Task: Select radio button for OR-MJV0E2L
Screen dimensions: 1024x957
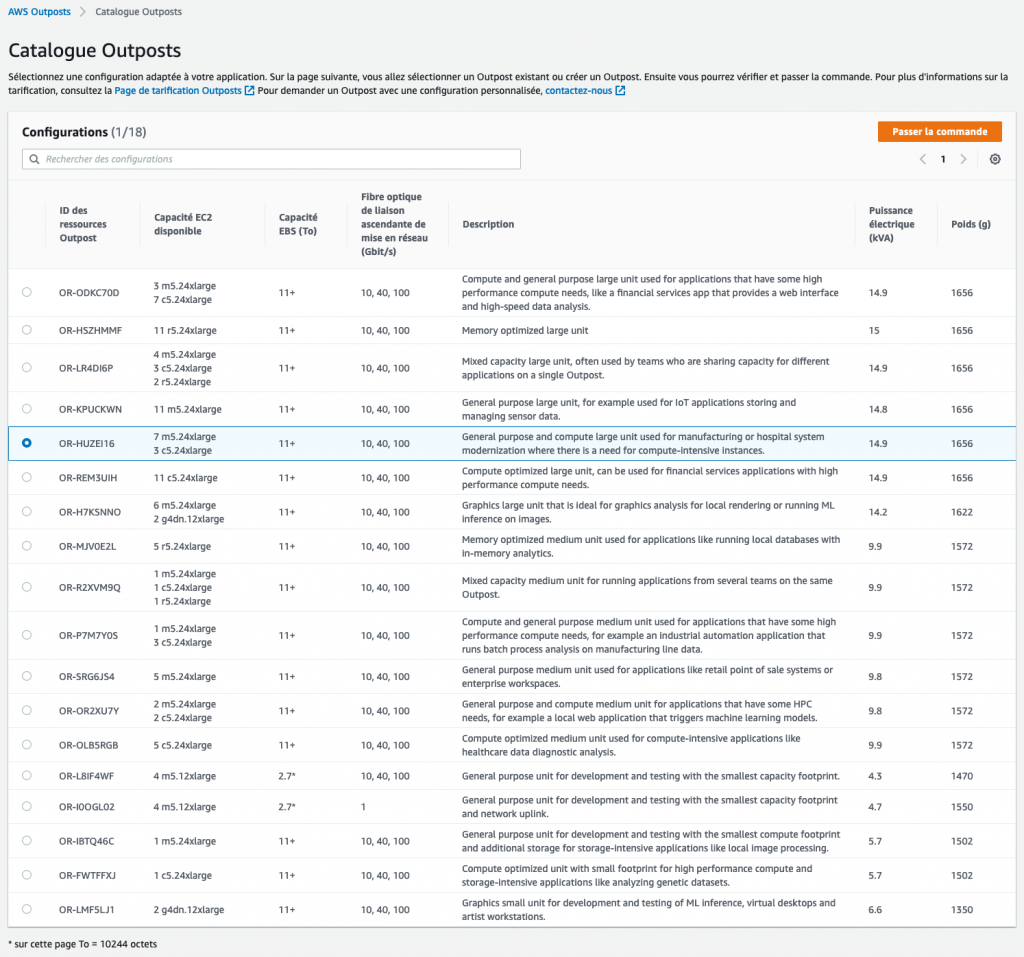Action: point(27,546)
